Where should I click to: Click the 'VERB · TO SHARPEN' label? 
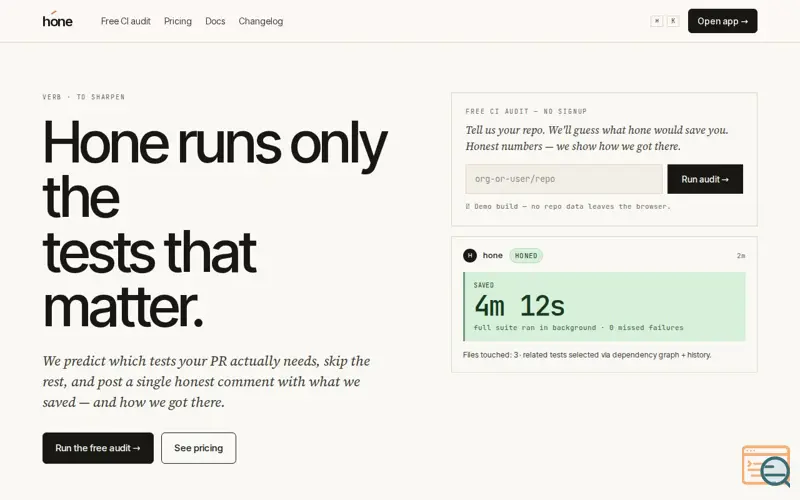[84, 97]
